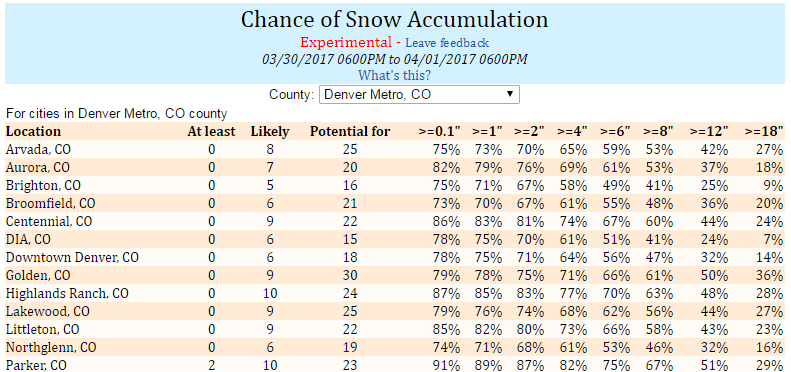The image size is (791, 372).
Task: Click the >=18" column header
Action: pos(764,131)
